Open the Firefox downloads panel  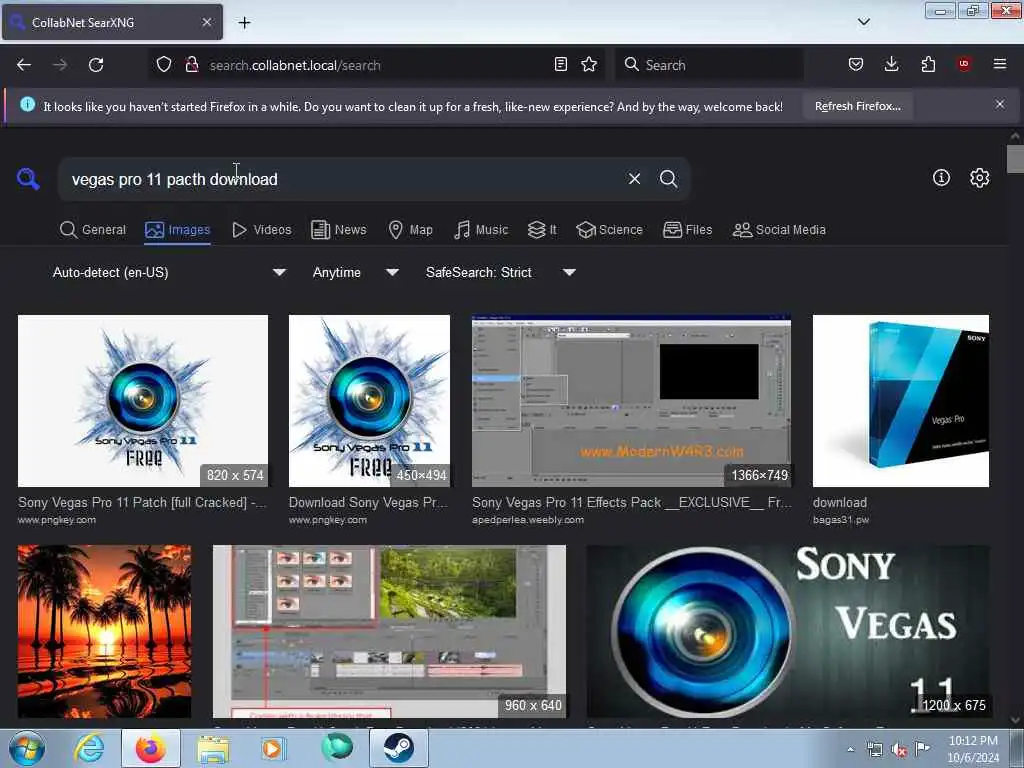(x=891, y=64)
